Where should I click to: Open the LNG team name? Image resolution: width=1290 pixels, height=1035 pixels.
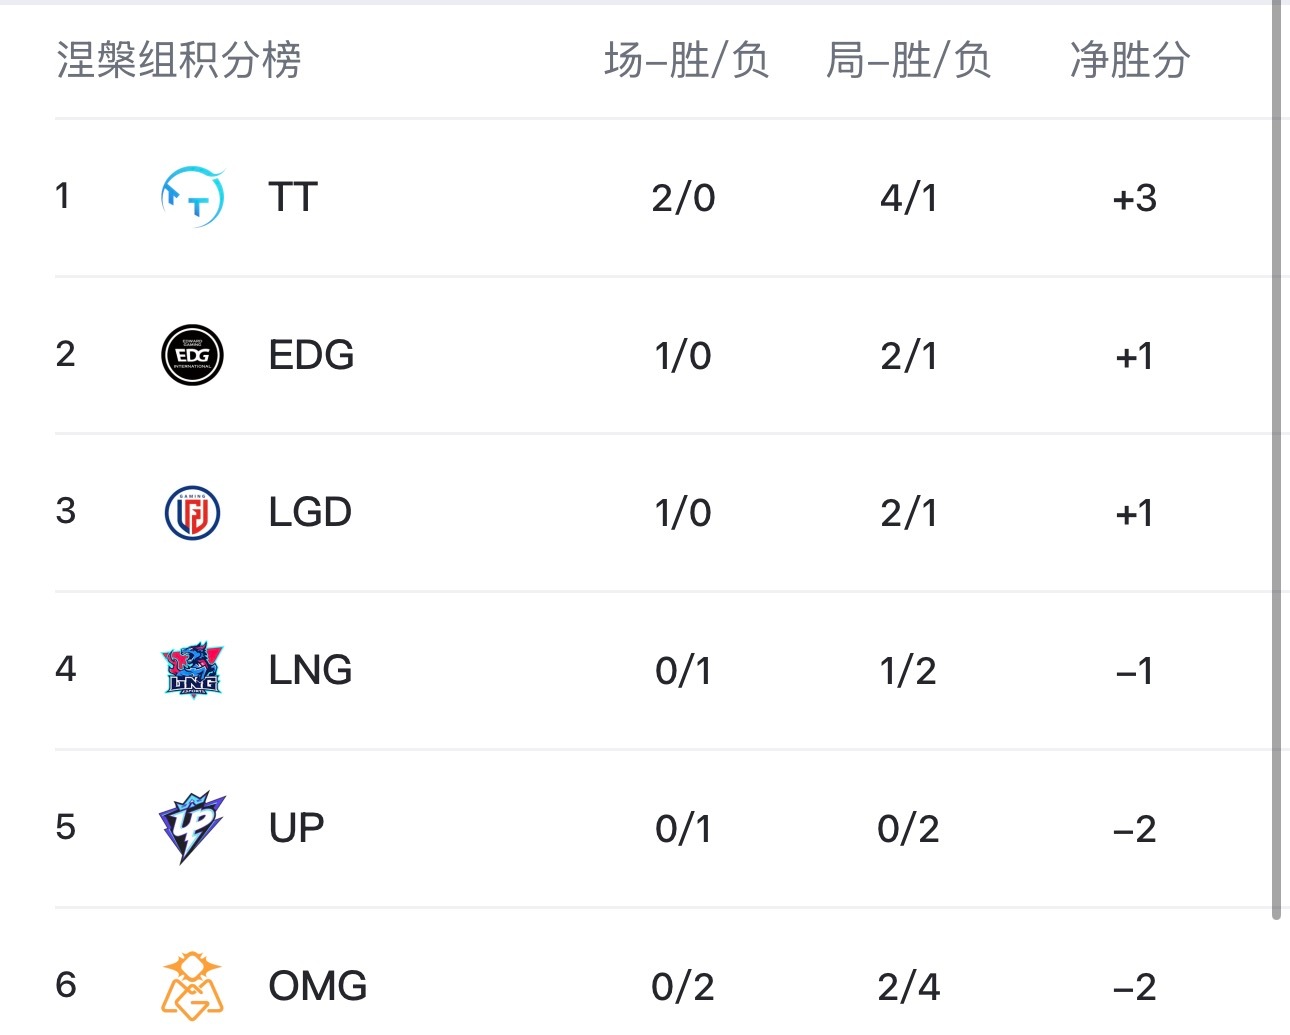pyautogui.click(x=310, y=670)
